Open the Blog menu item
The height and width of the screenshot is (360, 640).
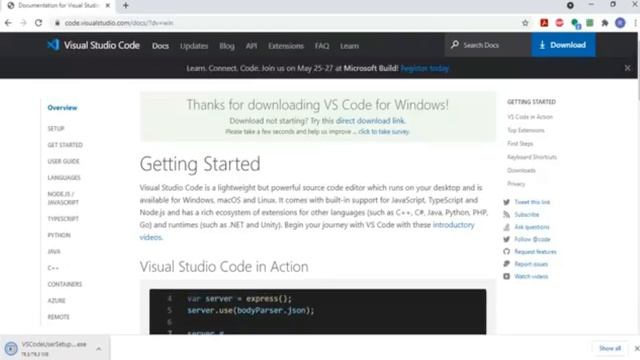coord(227,46)
